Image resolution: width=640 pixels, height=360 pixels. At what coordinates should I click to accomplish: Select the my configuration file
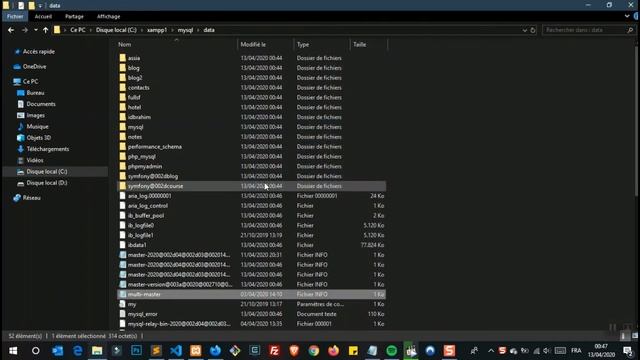coord(132,304)
